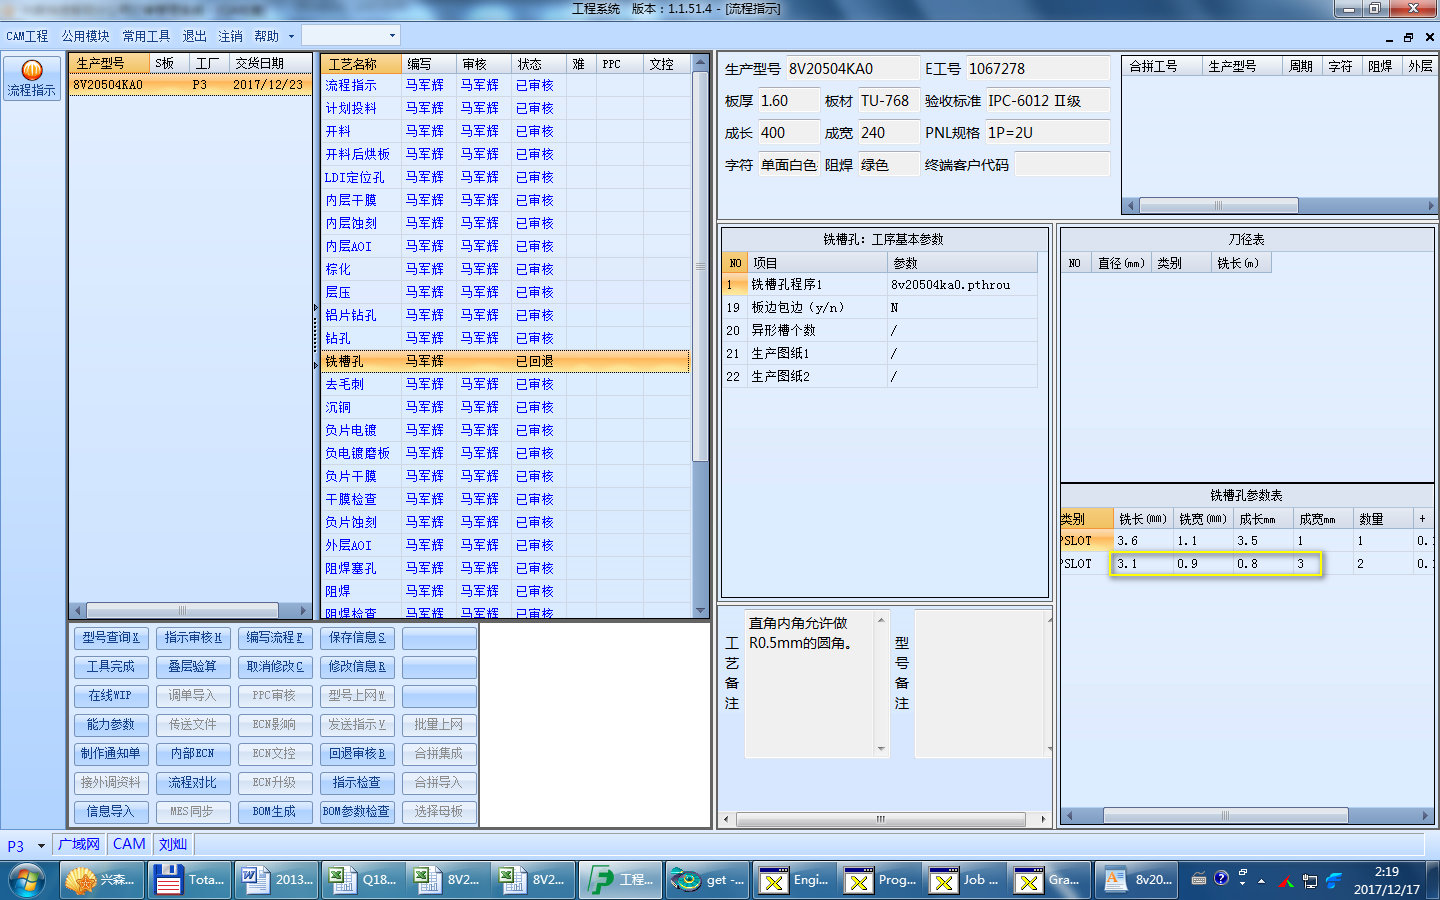
Task: Click the 直径(mm) column header in 刀径表
Action: coord(1121,264)
